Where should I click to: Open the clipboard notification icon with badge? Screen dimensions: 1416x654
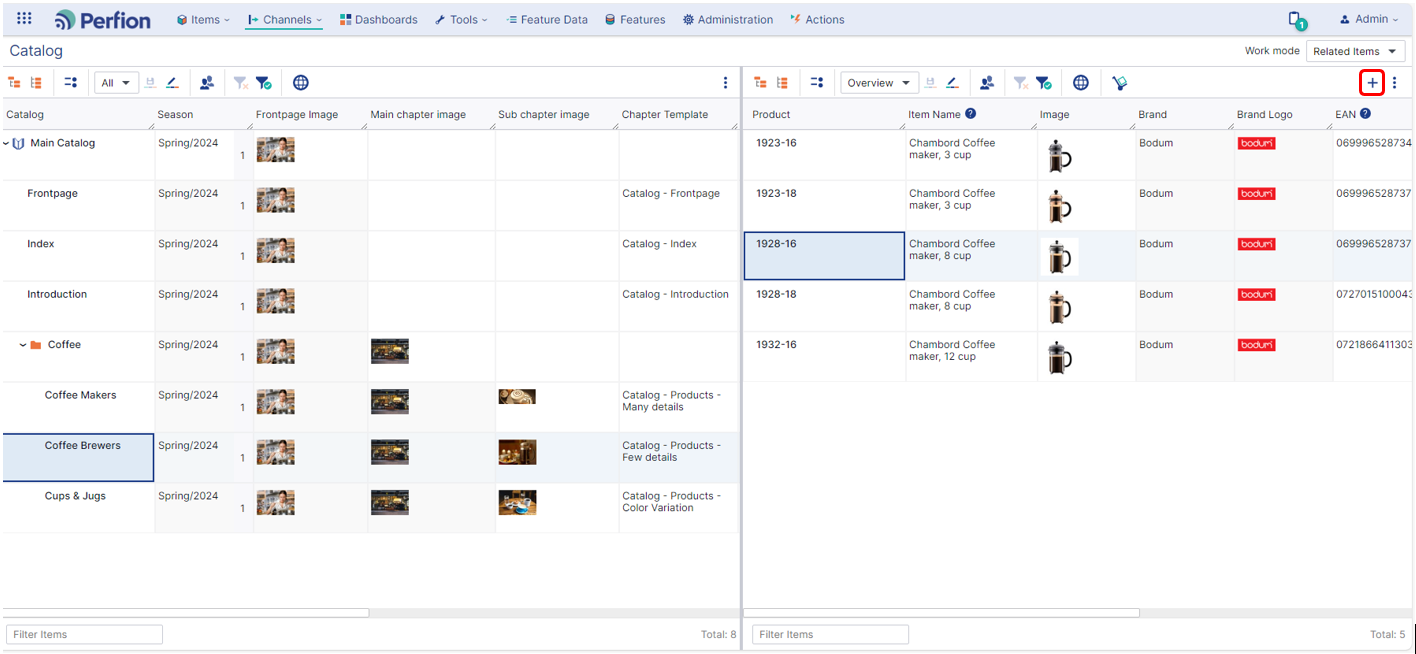(1296, 20)
